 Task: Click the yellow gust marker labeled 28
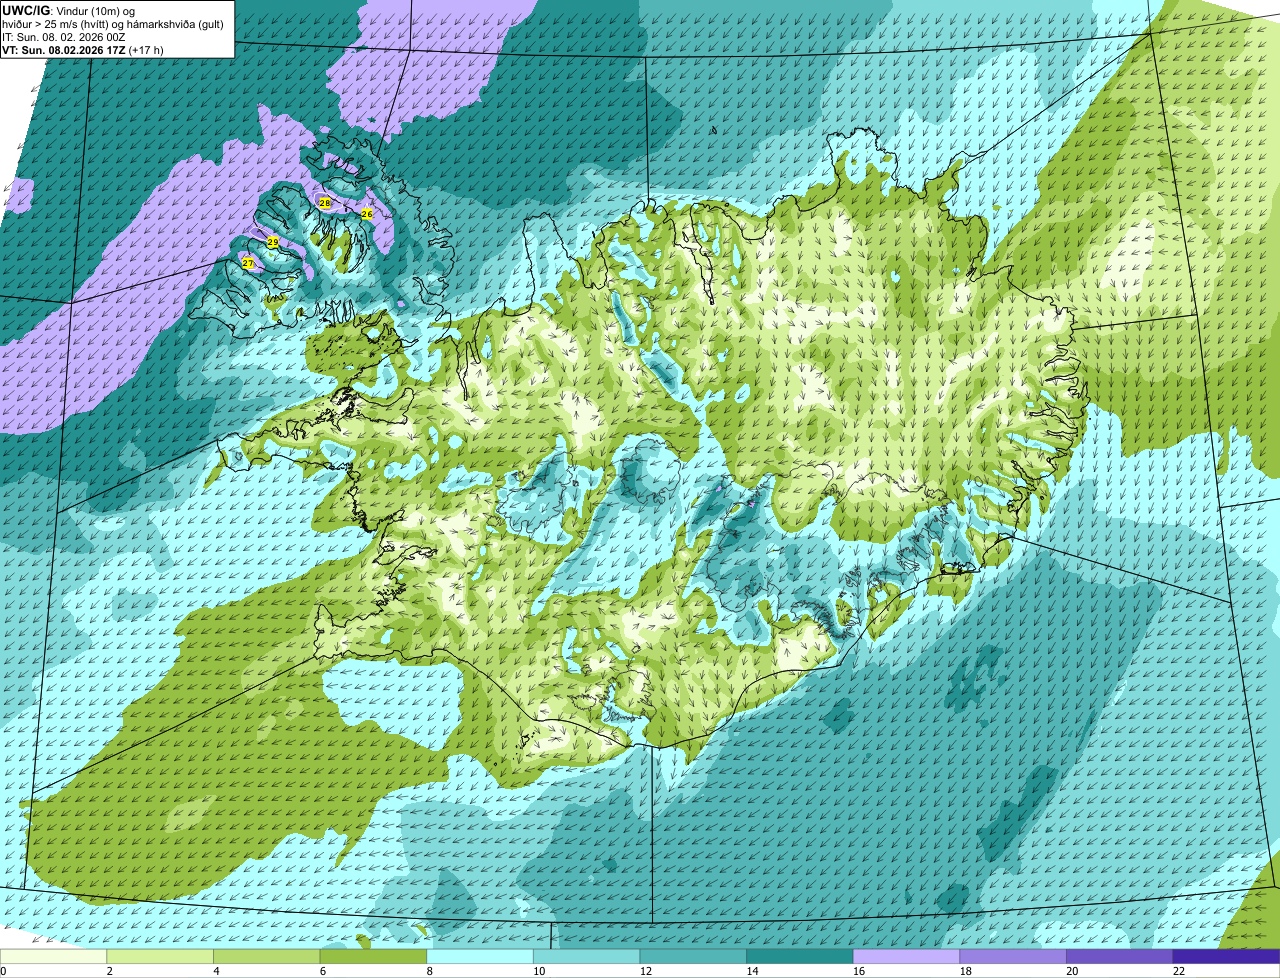[x=325, y=203]
